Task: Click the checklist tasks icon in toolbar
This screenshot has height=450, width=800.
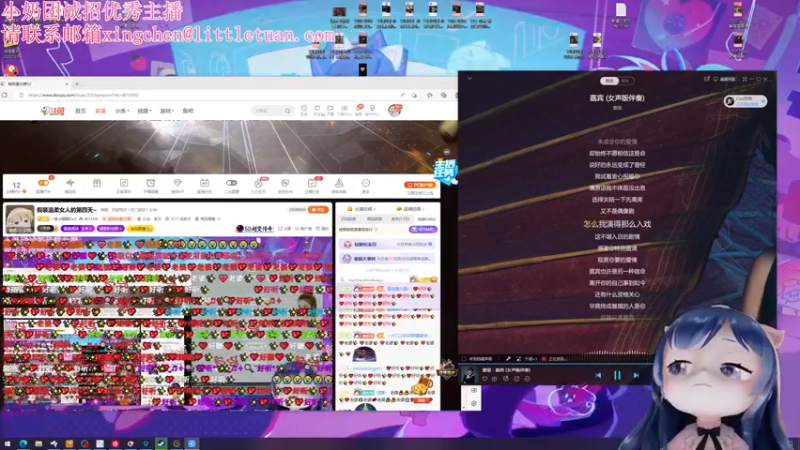Action: tap(312, 183)
